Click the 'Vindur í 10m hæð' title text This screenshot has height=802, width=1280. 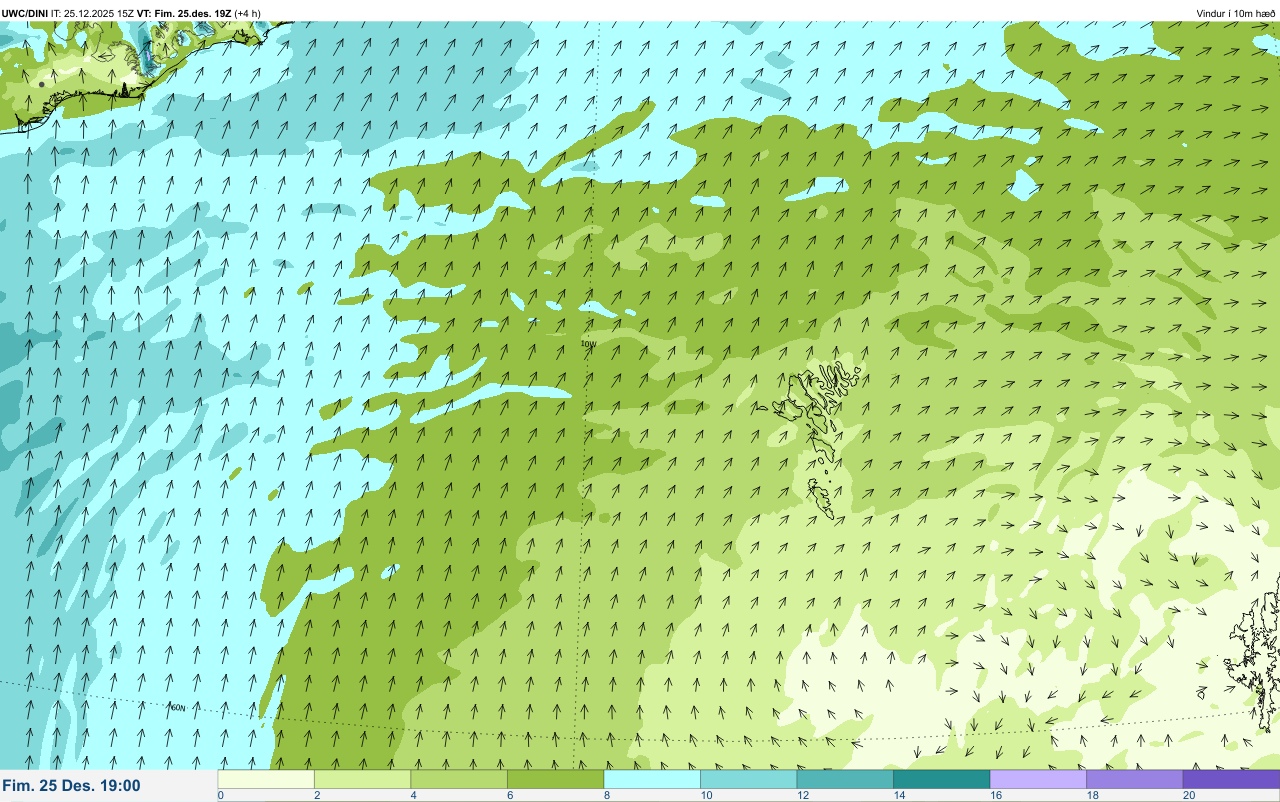pyautogui.click(x=1236, y=13)
